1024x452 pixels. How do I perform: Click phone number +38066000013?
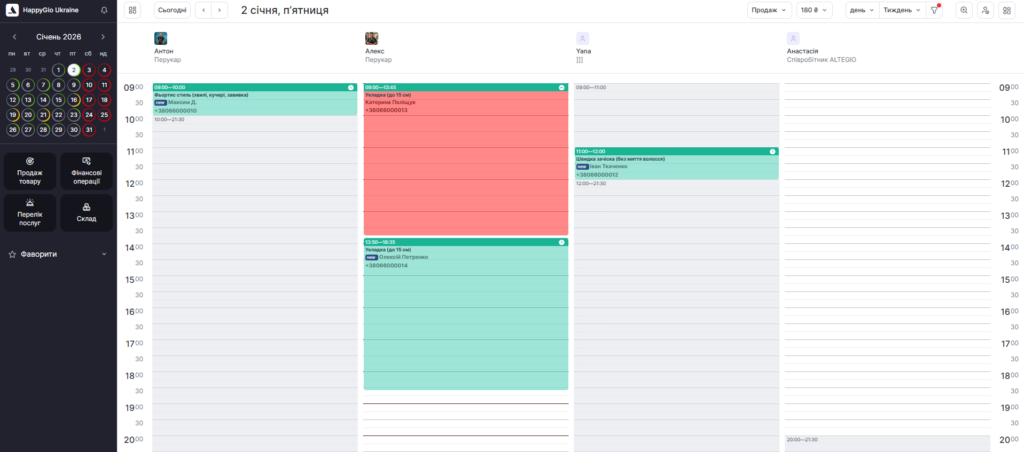(386, 110)
